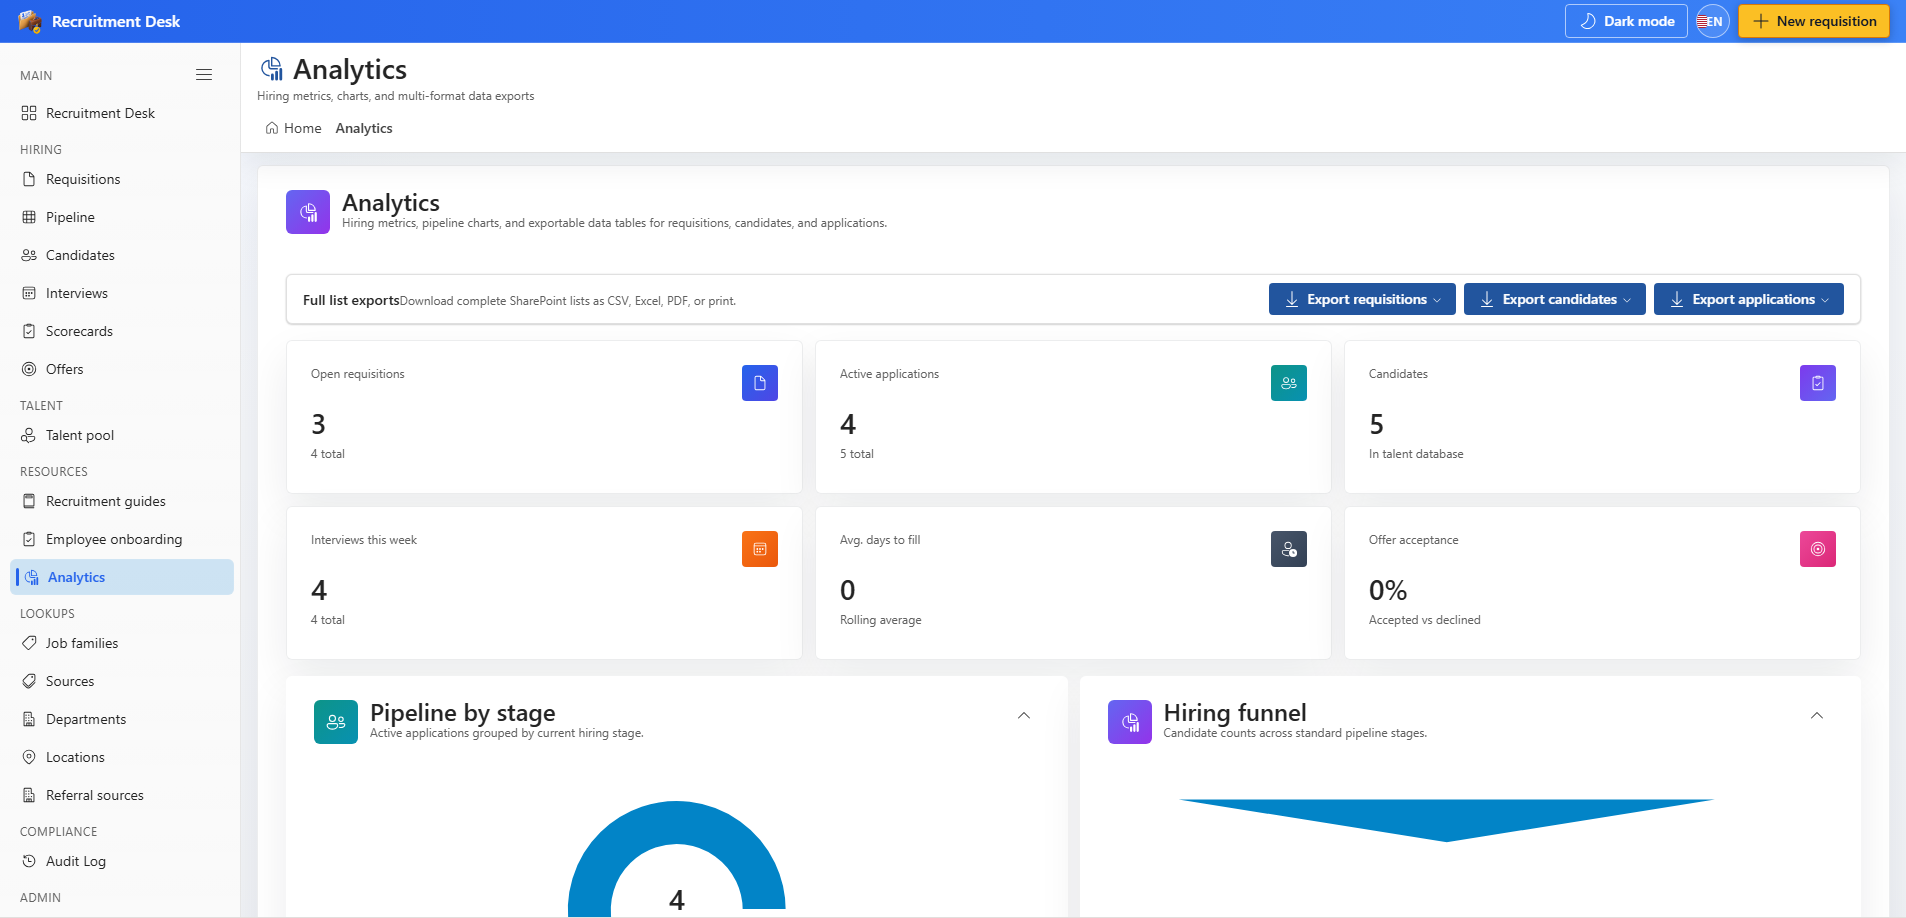Click the teal Active applications card icon
The image size is (1906, 918).
pos(1289,383)
